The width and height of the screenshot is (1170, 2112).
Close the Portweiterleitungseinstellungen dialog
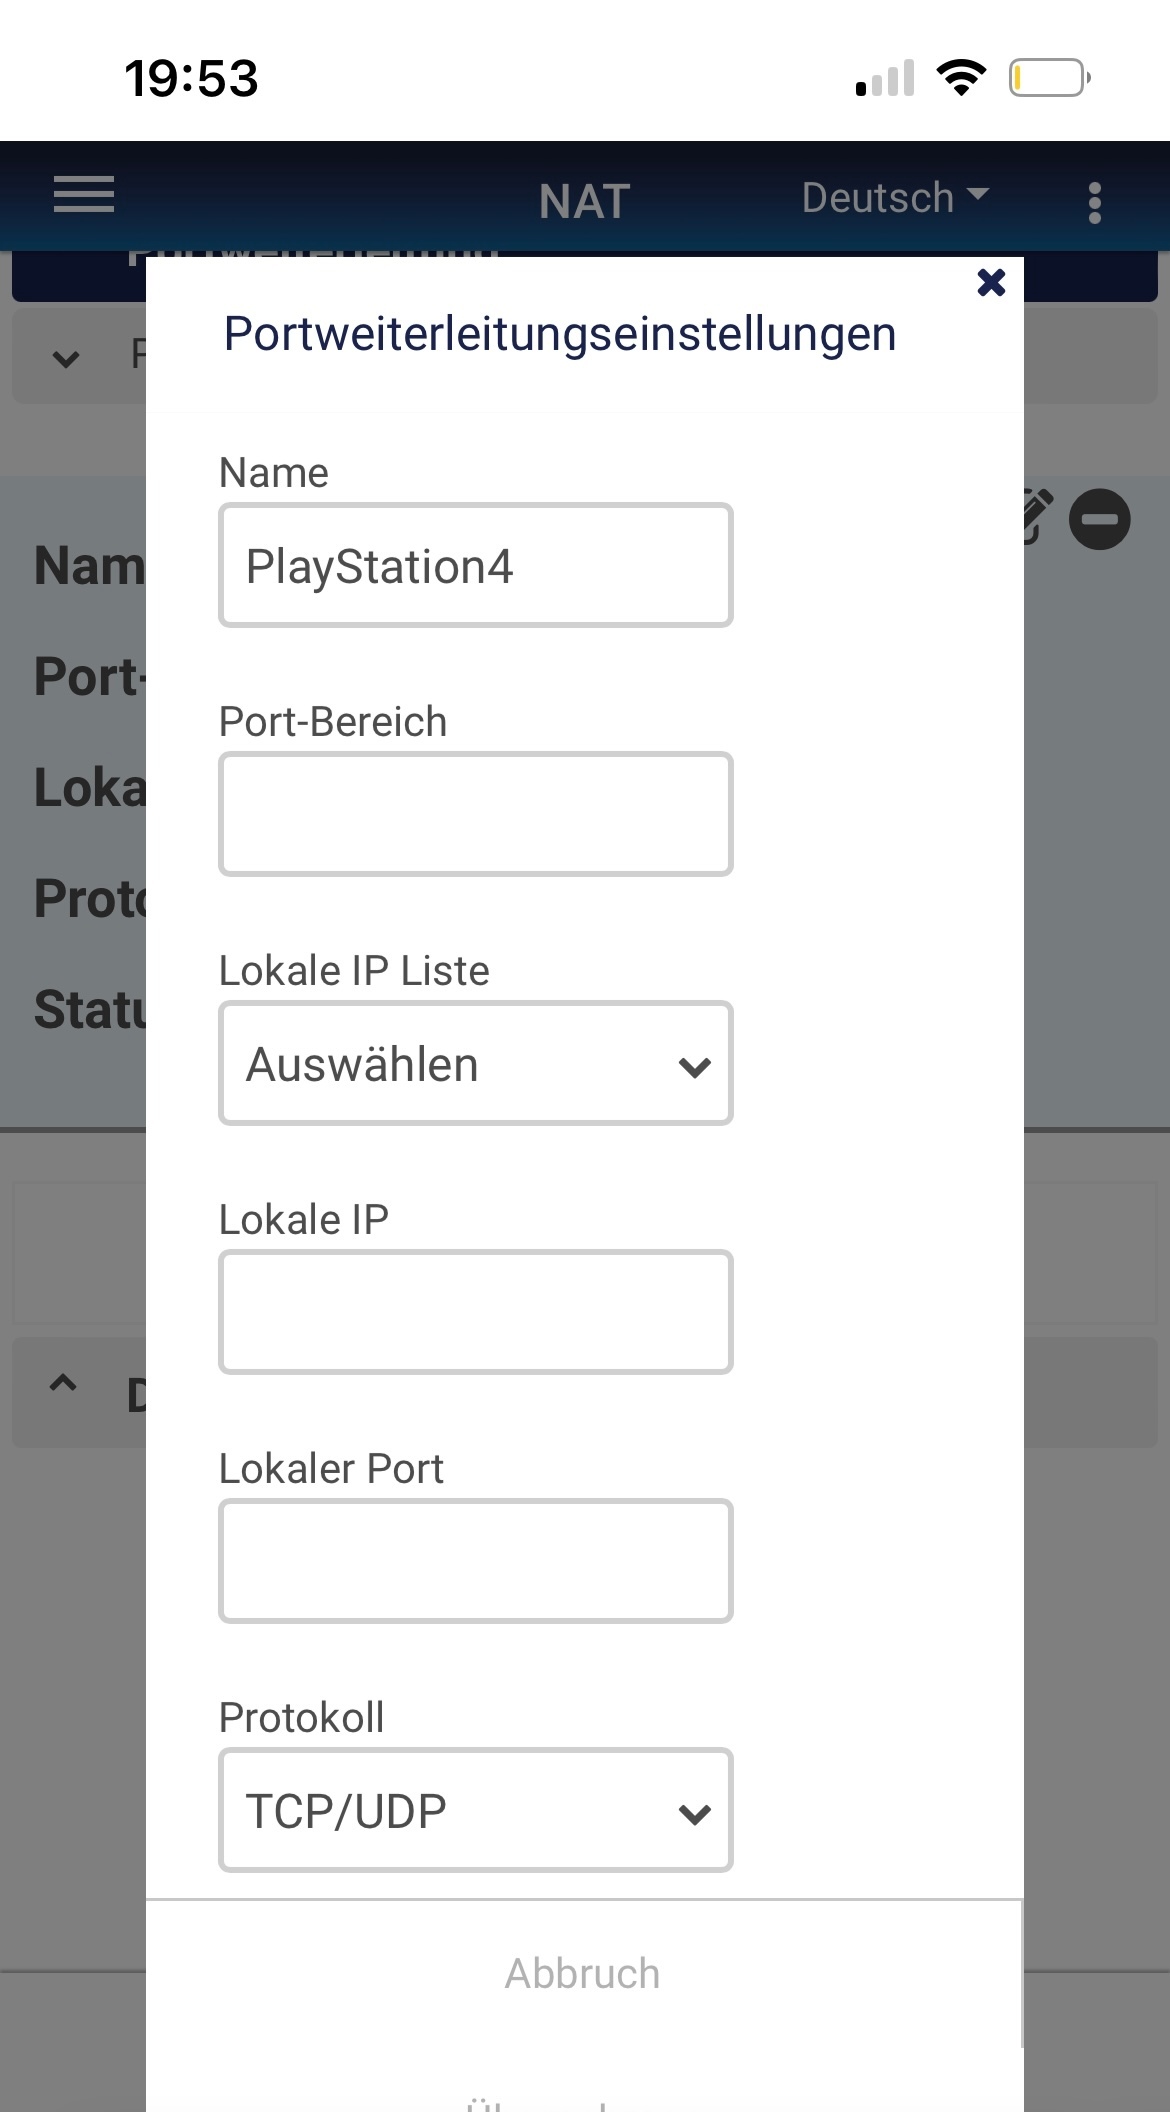pyautogui.click(x=991, y=283)
